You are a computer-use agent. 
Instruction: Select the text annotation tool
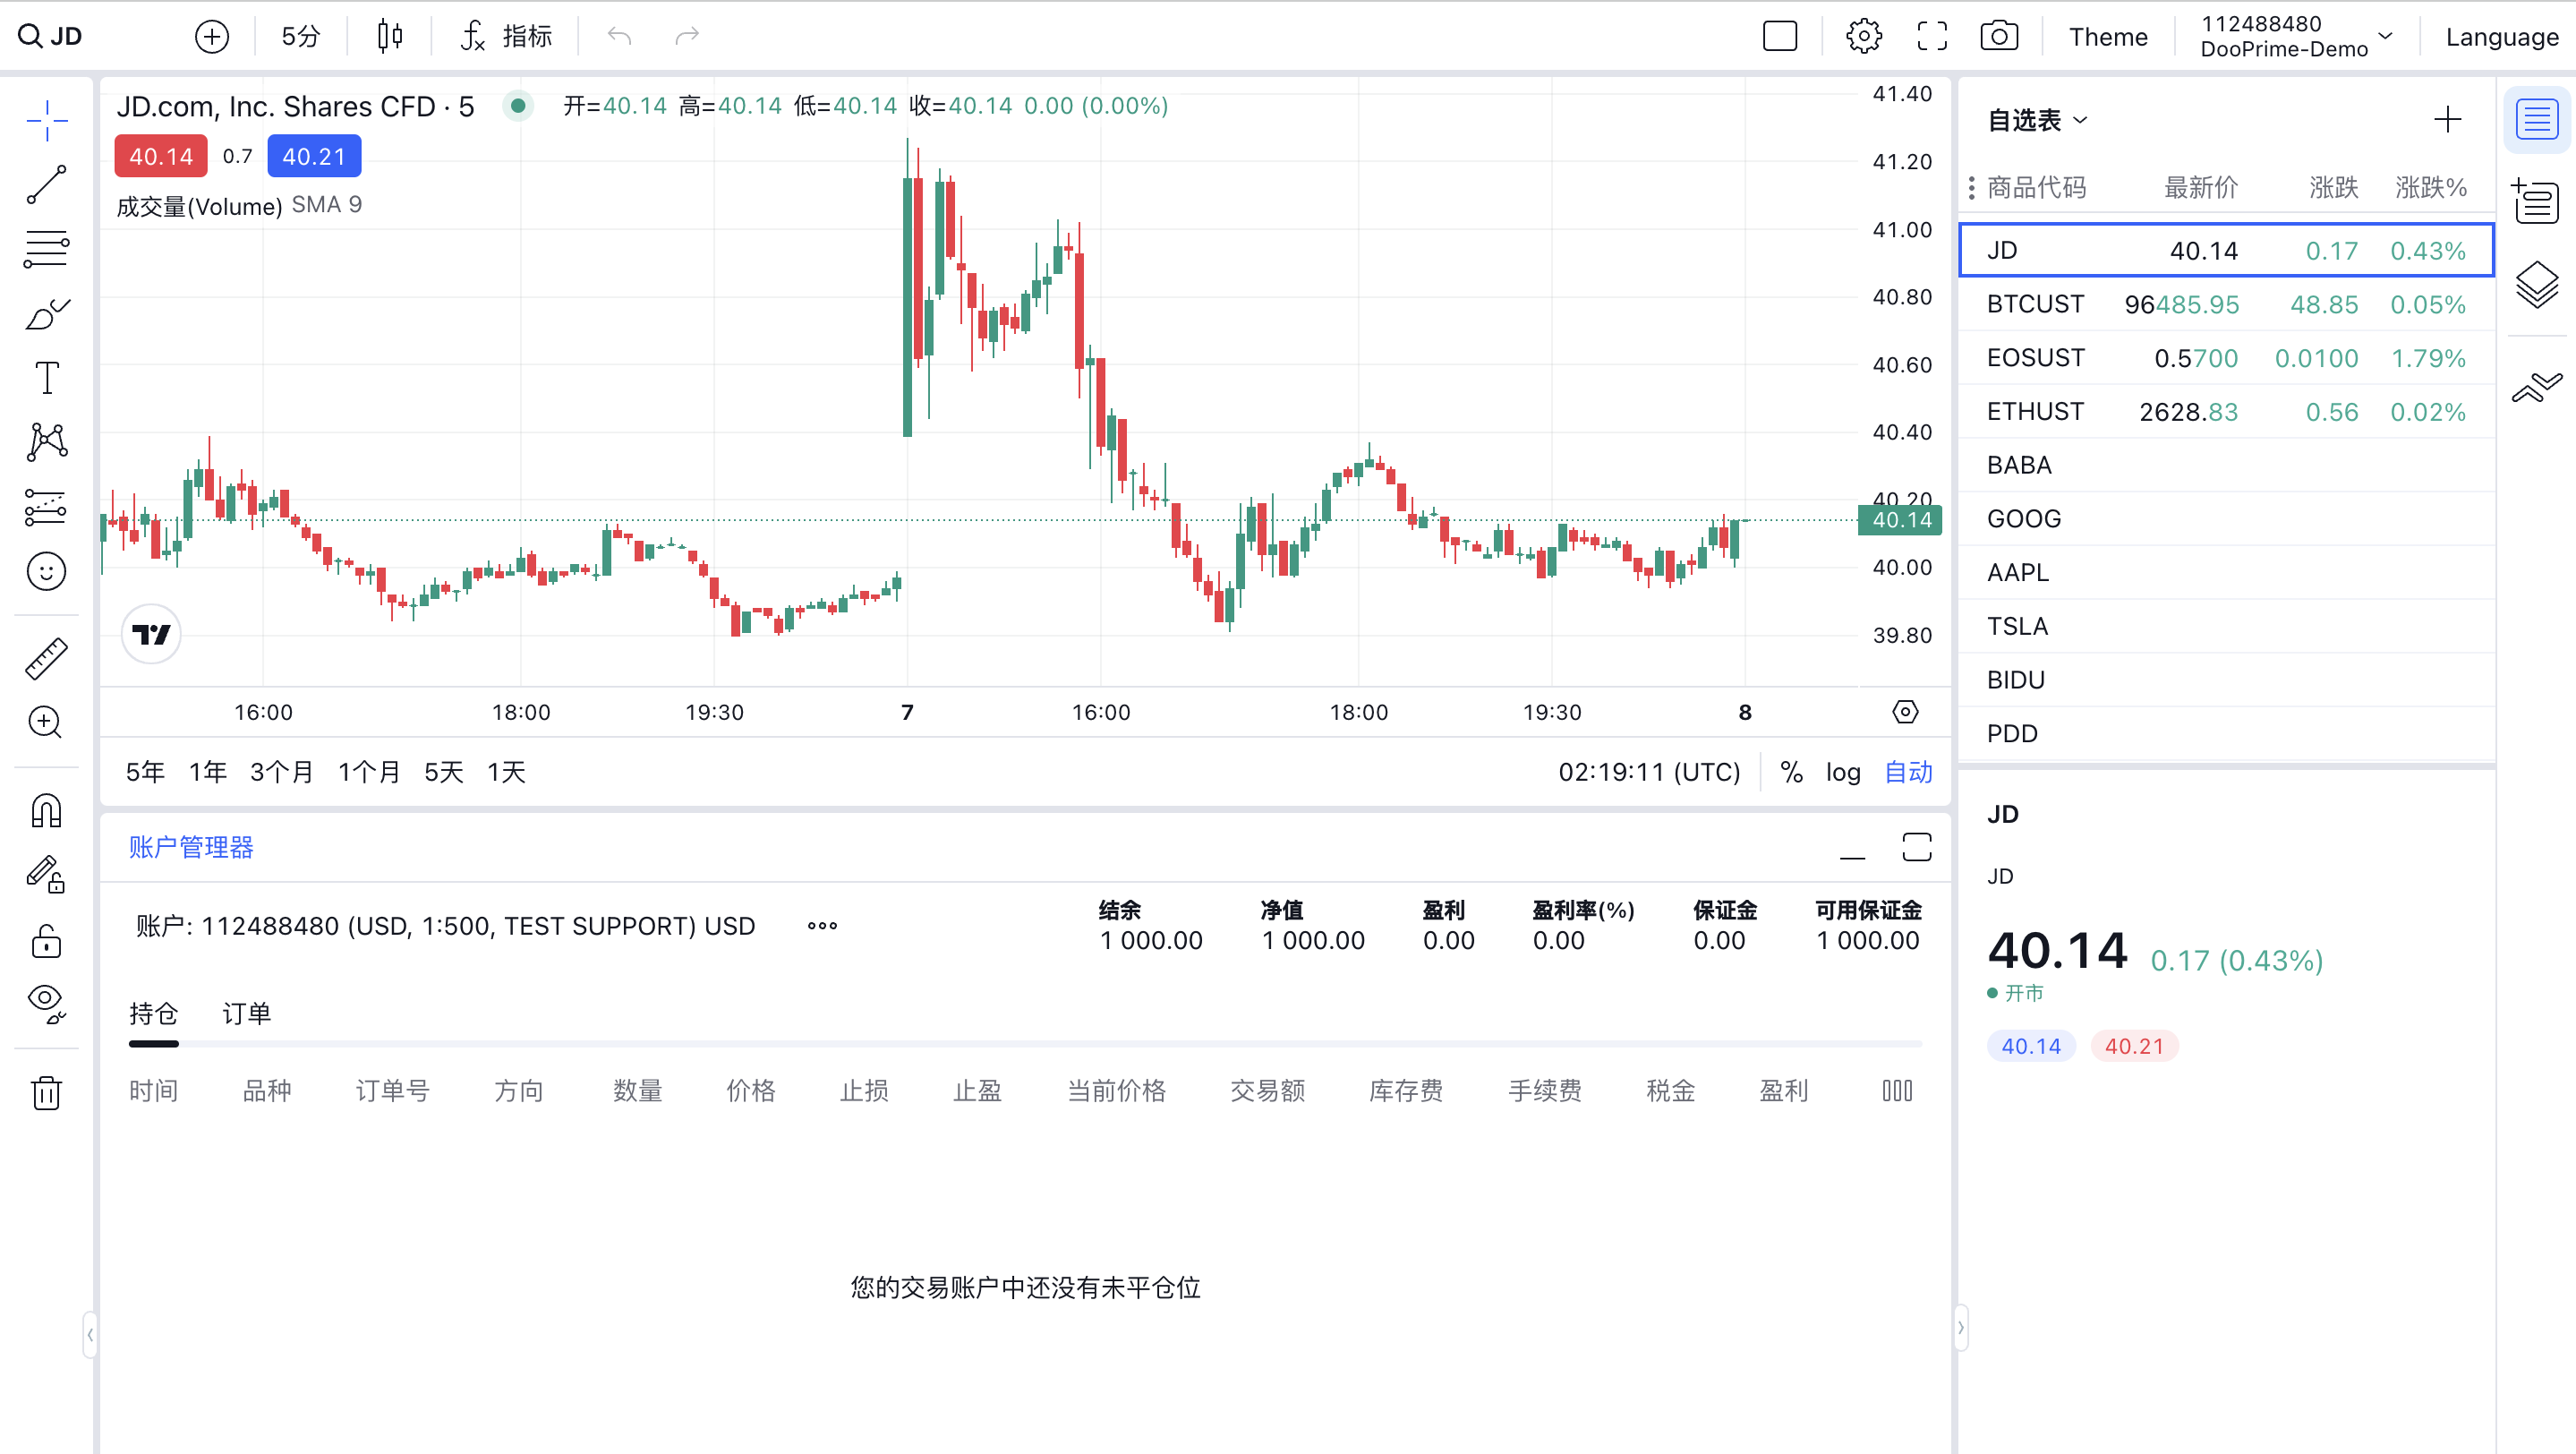click(46, 377)
